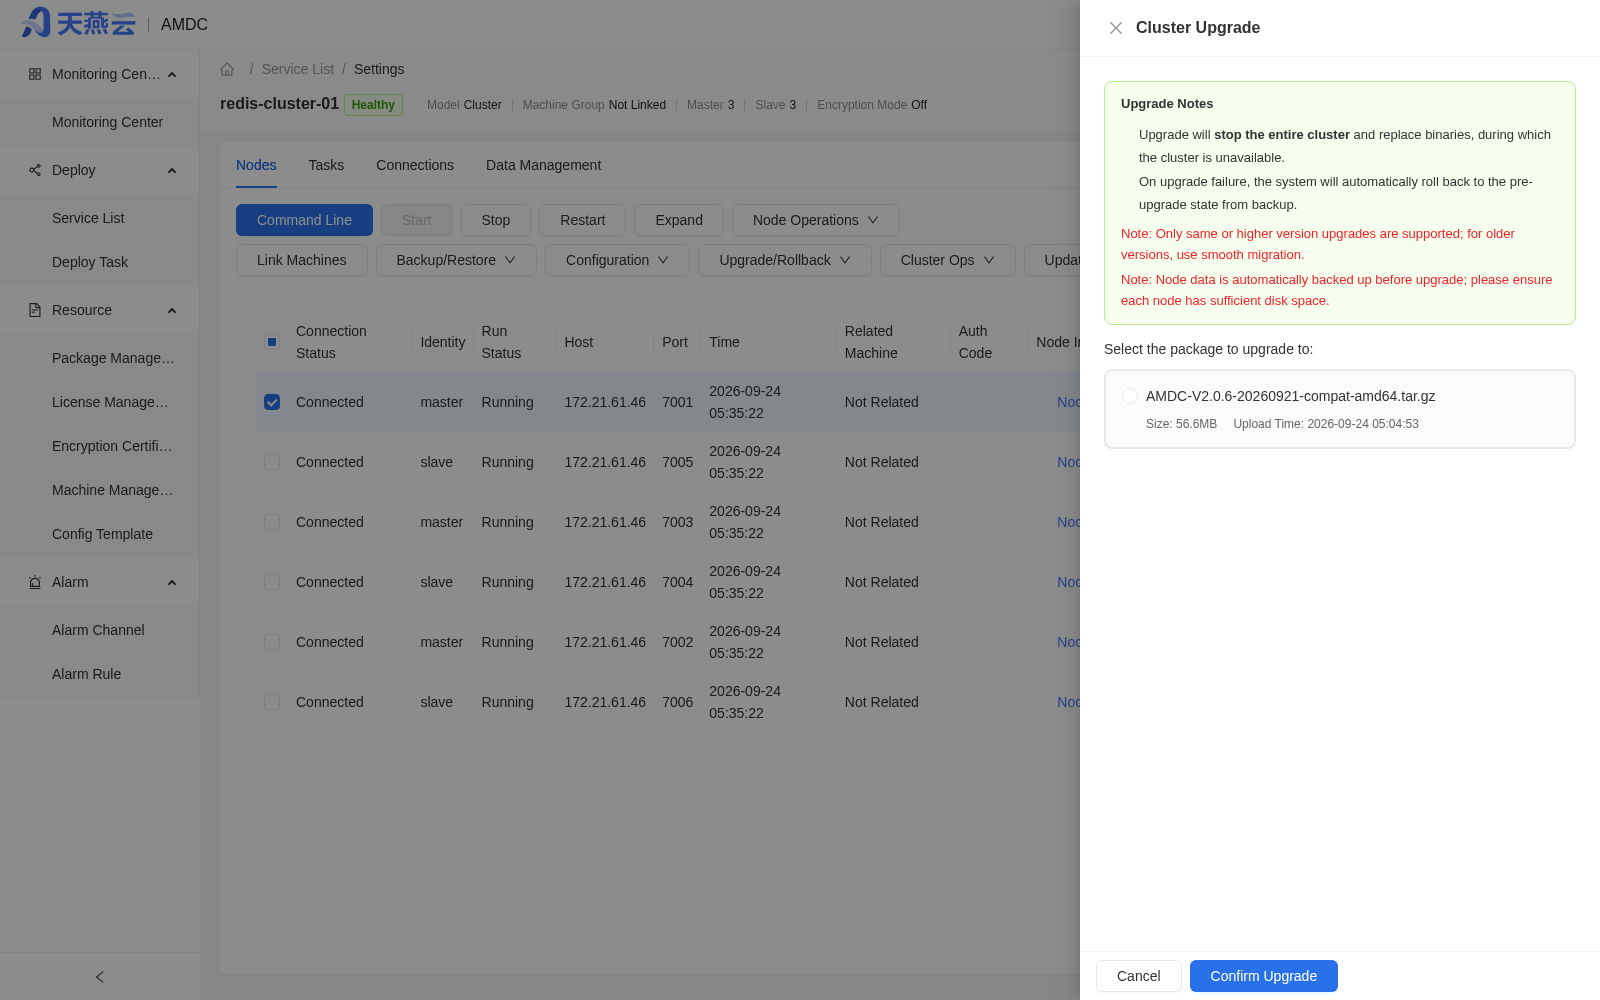Uncheck the master node on port 7001
The image size is (1600, 1000).
coord(272,402)
